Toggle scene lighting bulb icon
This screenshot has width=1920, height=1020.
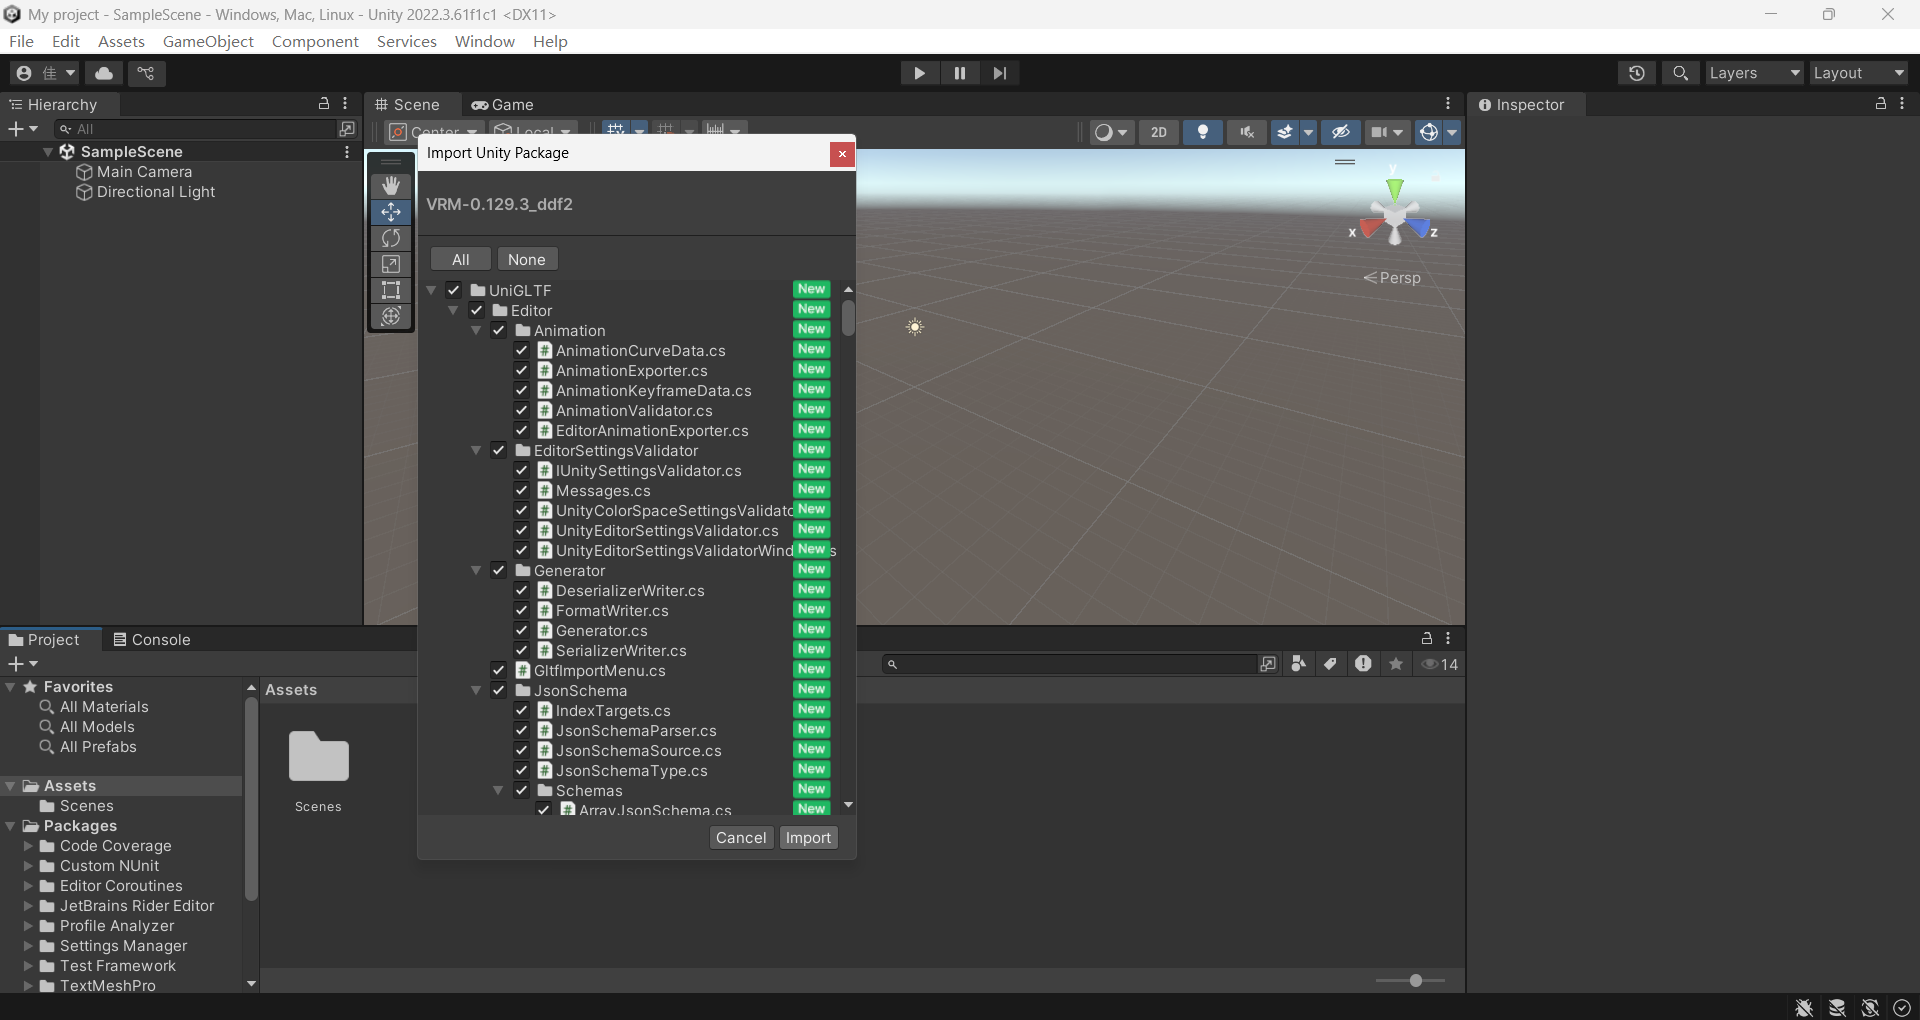click(x=1203, y=132)
